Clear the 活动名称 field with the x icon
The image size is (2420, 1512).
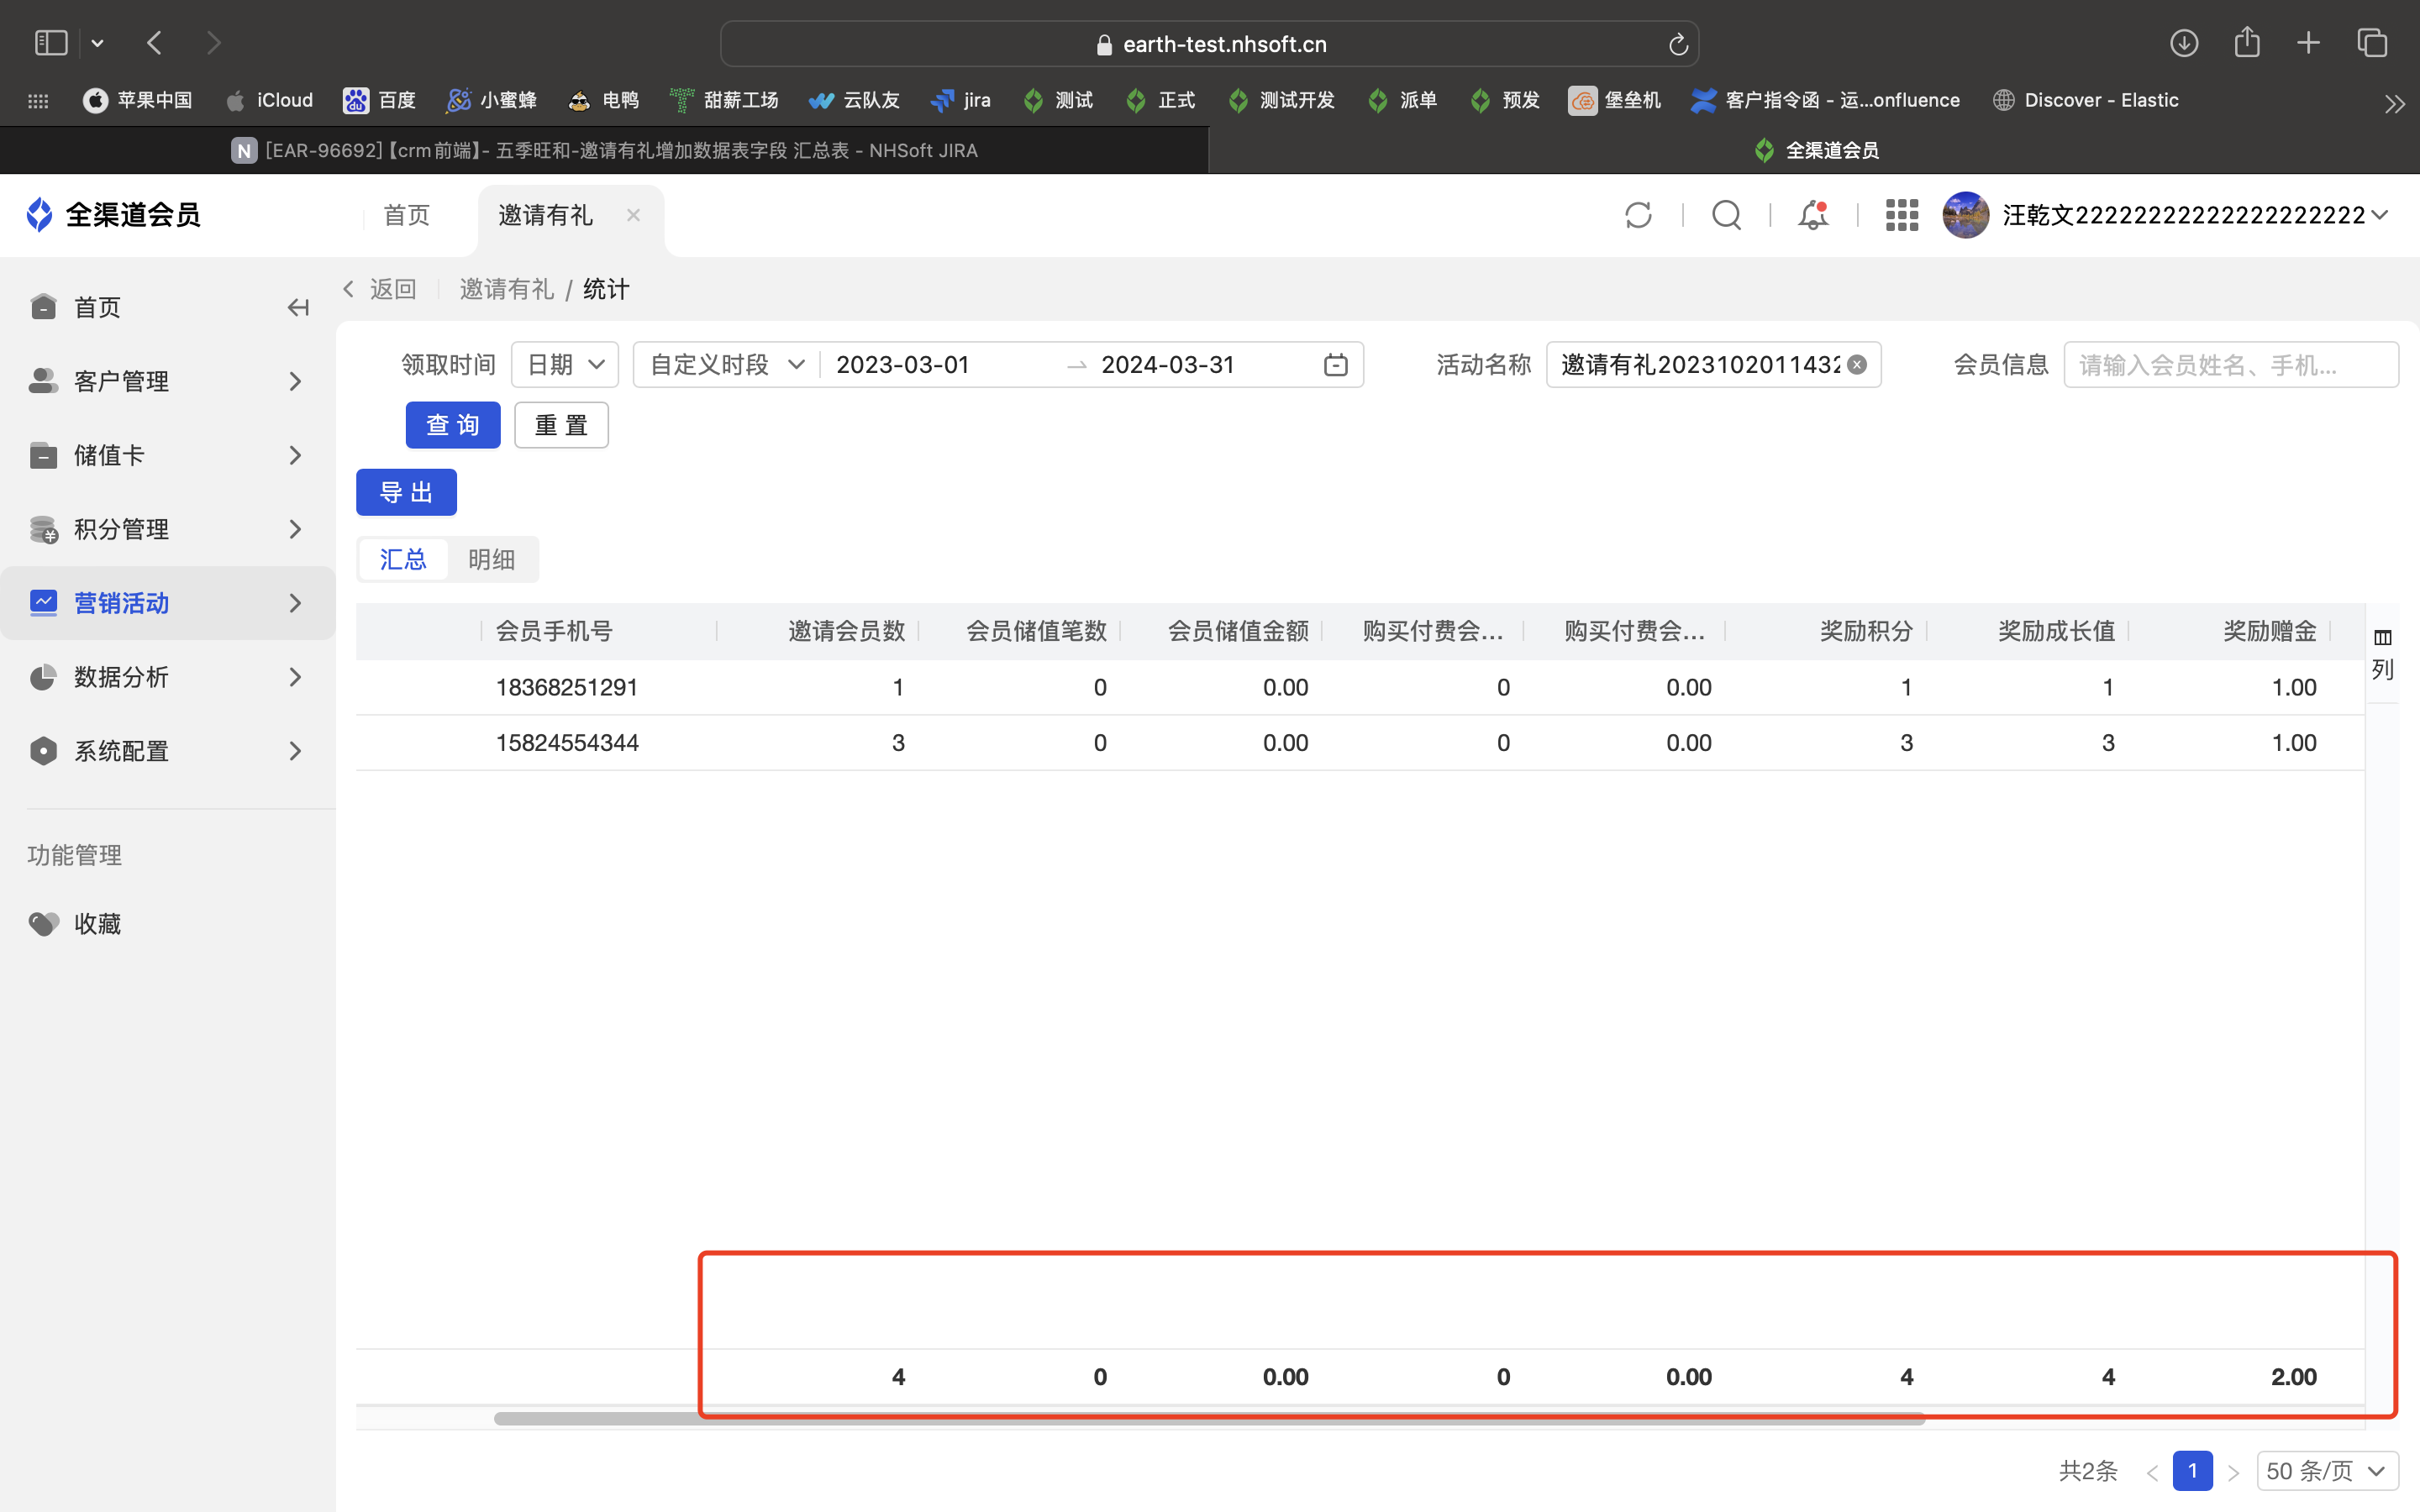1857,365
